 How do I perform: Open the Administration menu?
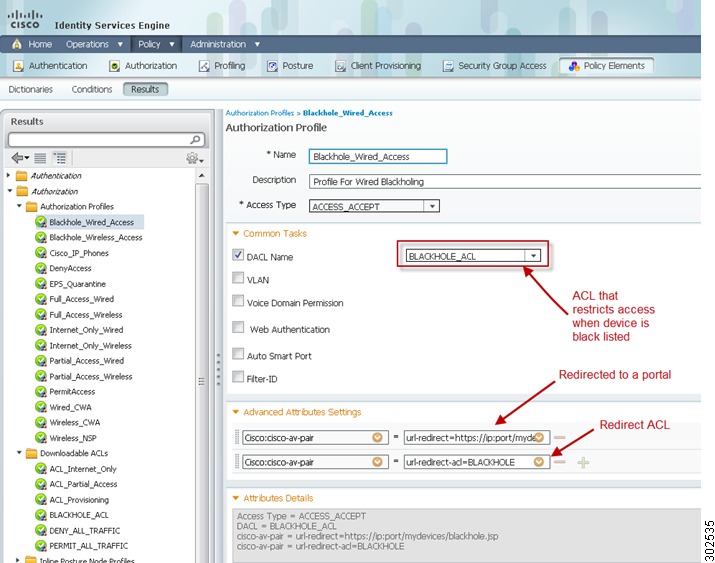[225, 44]
